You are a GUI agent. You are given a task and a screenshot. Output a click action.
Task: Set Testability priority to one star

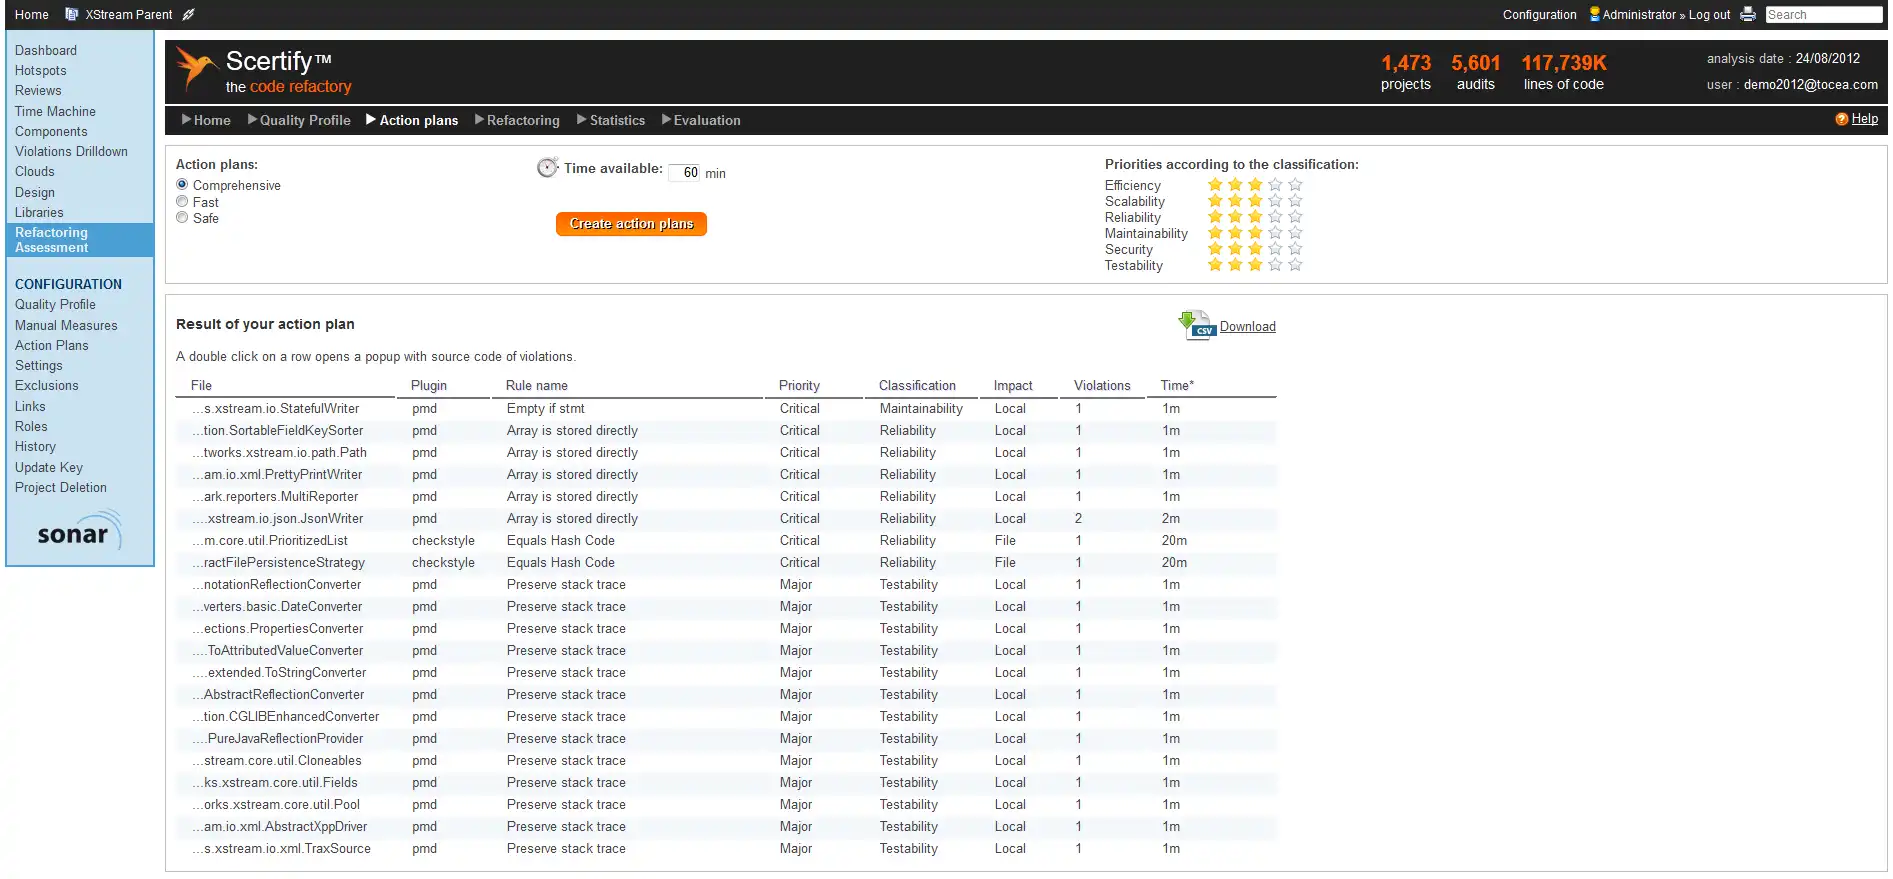click(1215, 265)
